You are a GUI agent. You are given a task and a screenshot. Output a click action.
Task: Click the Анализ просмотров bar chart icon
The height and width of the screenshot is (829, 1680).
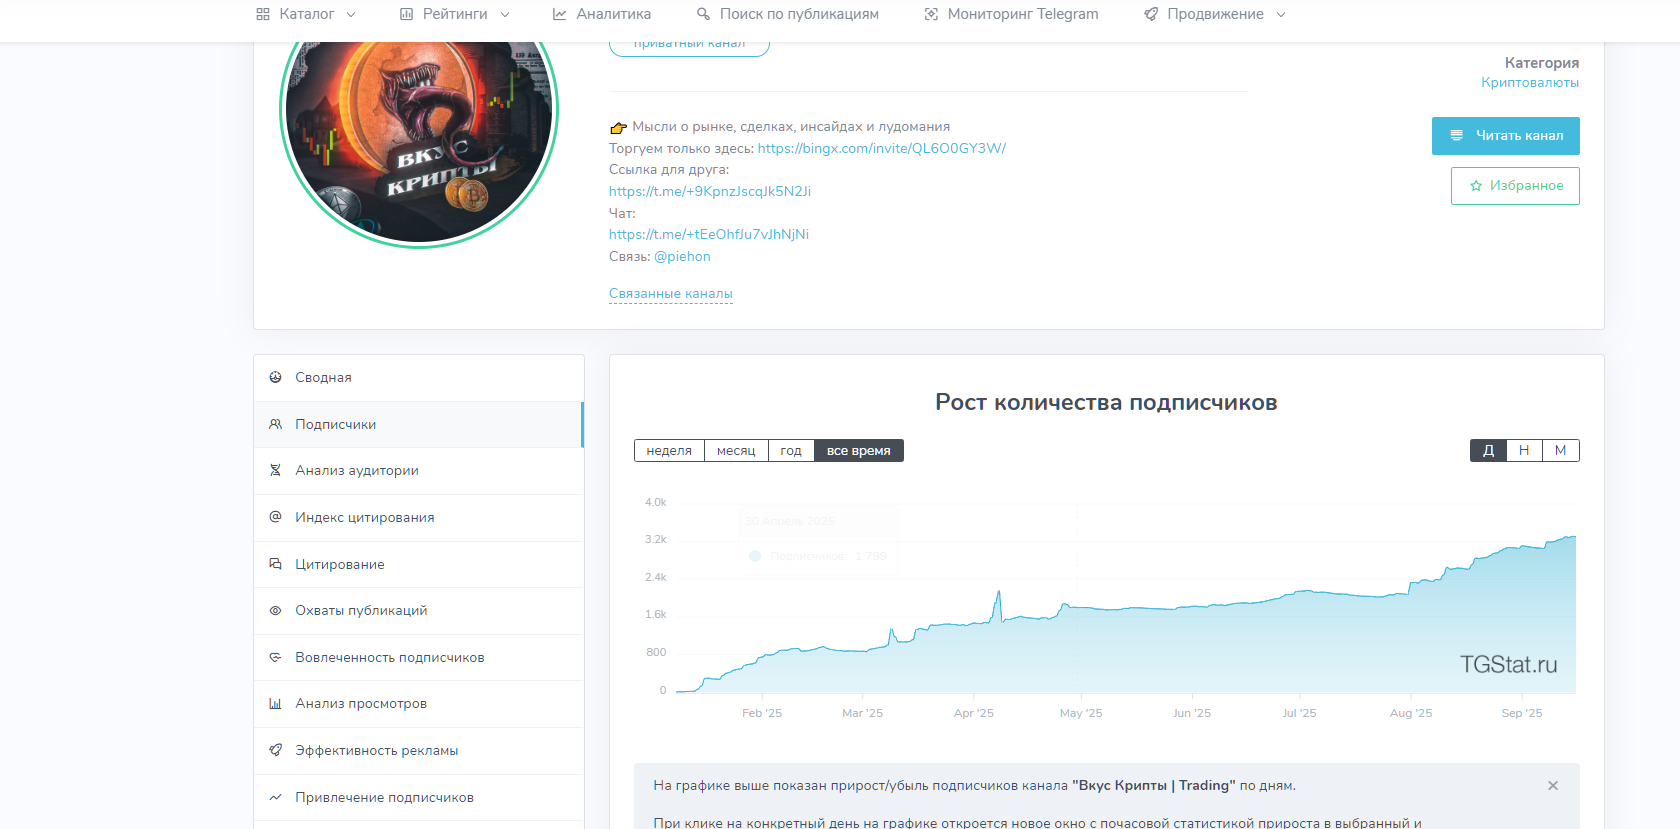(x=275, y=704)
